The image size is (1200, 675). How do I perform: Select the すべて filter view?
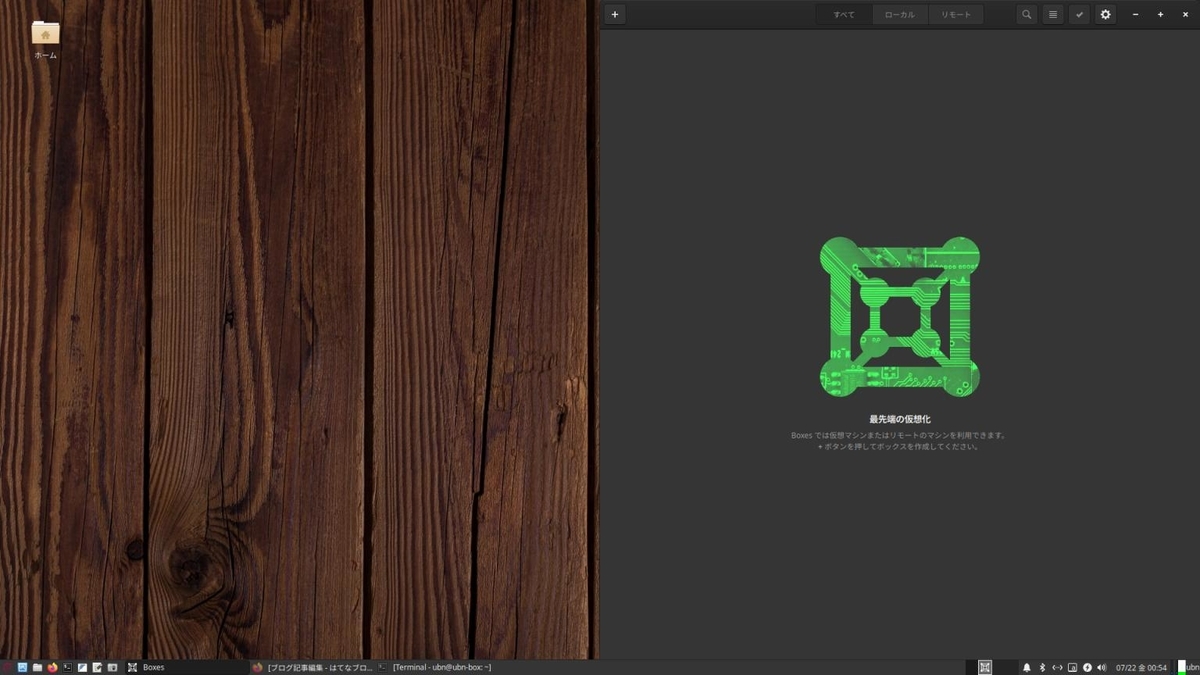point(843,14)
